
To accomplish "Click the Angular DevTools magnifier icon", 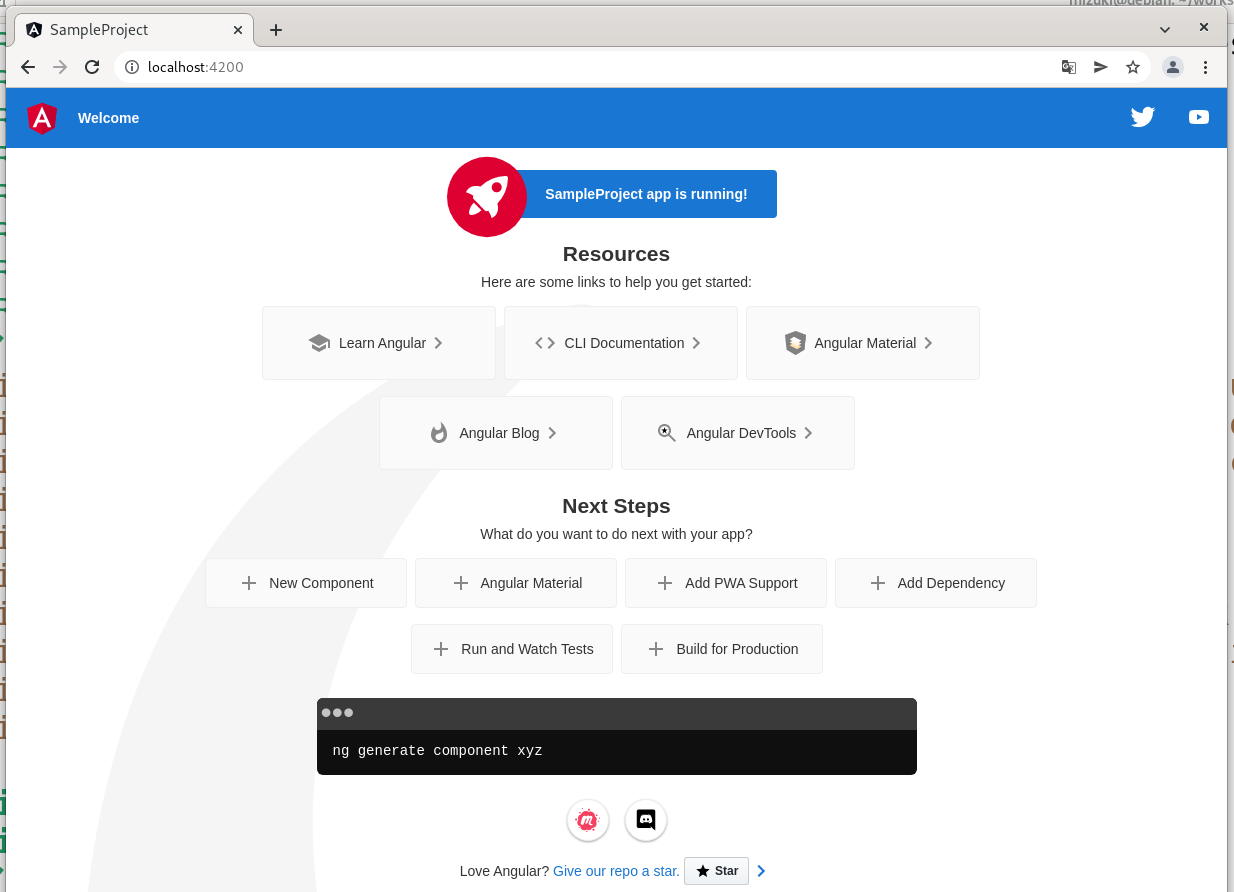I will (x=667, y=433).
